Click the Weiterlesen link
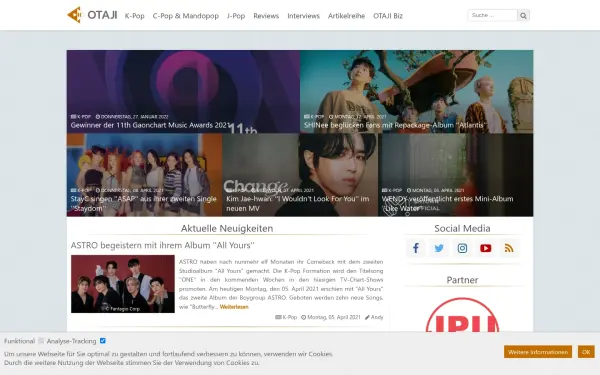Image resolution: width=600 pixels, height=375 pixels. 234,307
